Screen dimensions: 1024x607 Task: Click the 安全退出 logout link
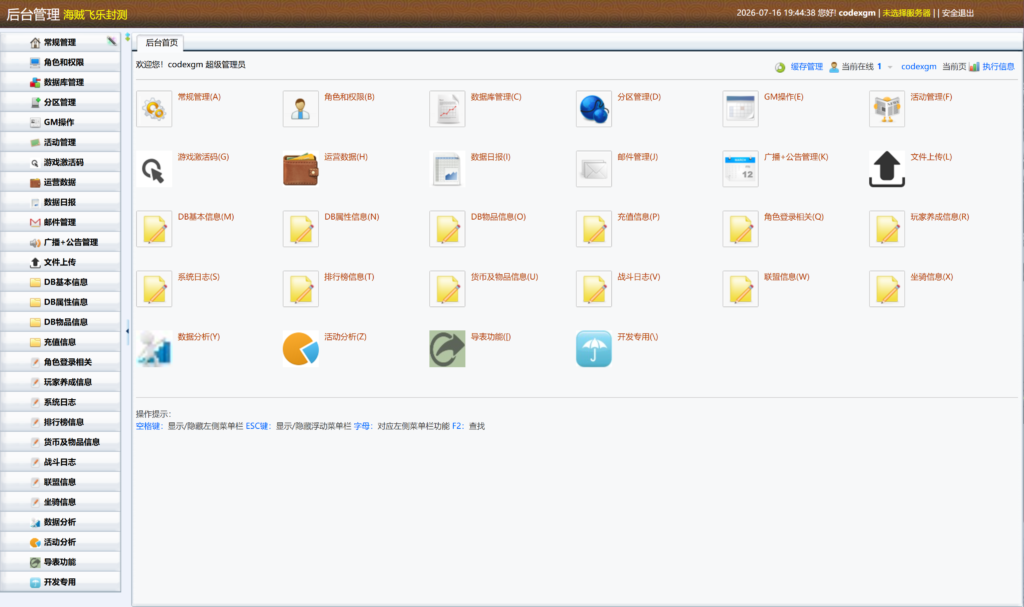(x=957, y=13)
